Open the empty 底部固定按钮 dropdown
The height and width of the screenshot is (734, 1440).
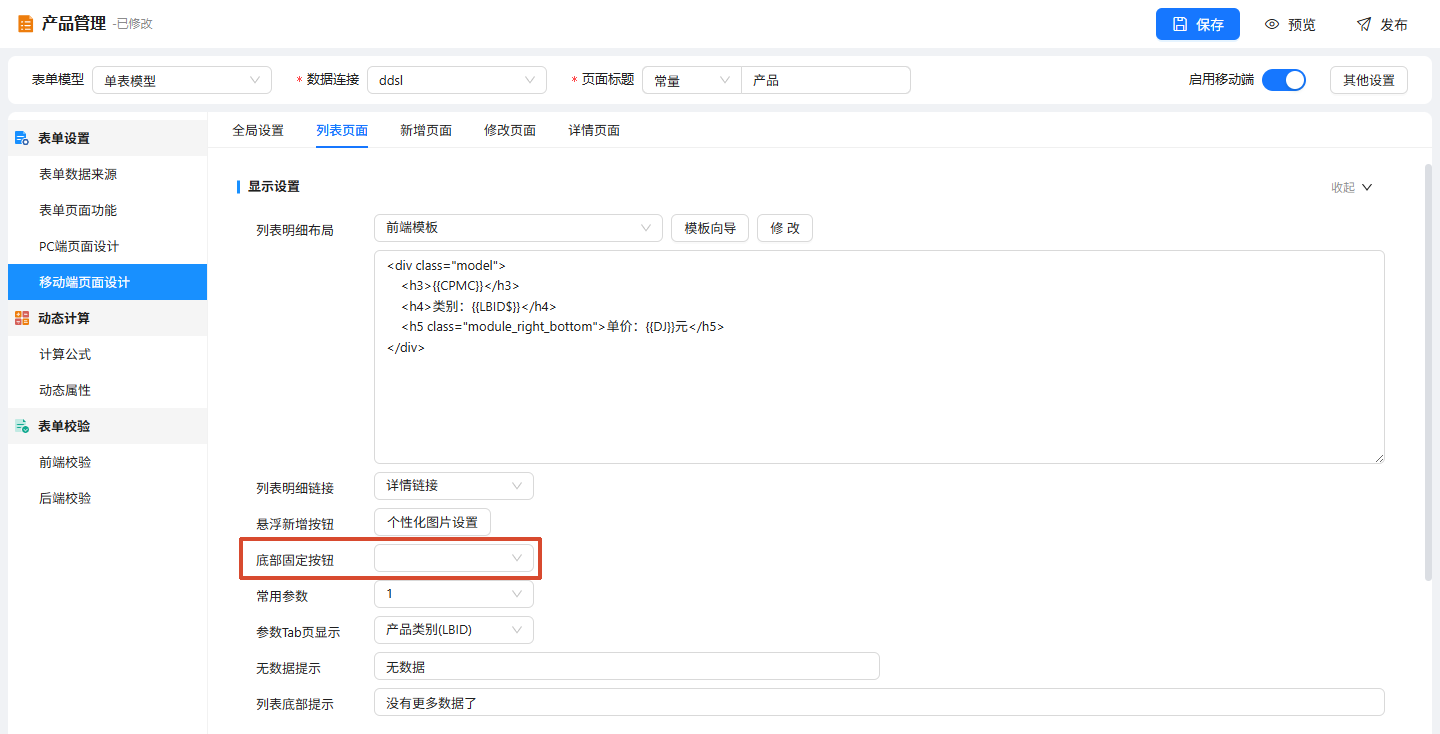[x=454, y=558]
